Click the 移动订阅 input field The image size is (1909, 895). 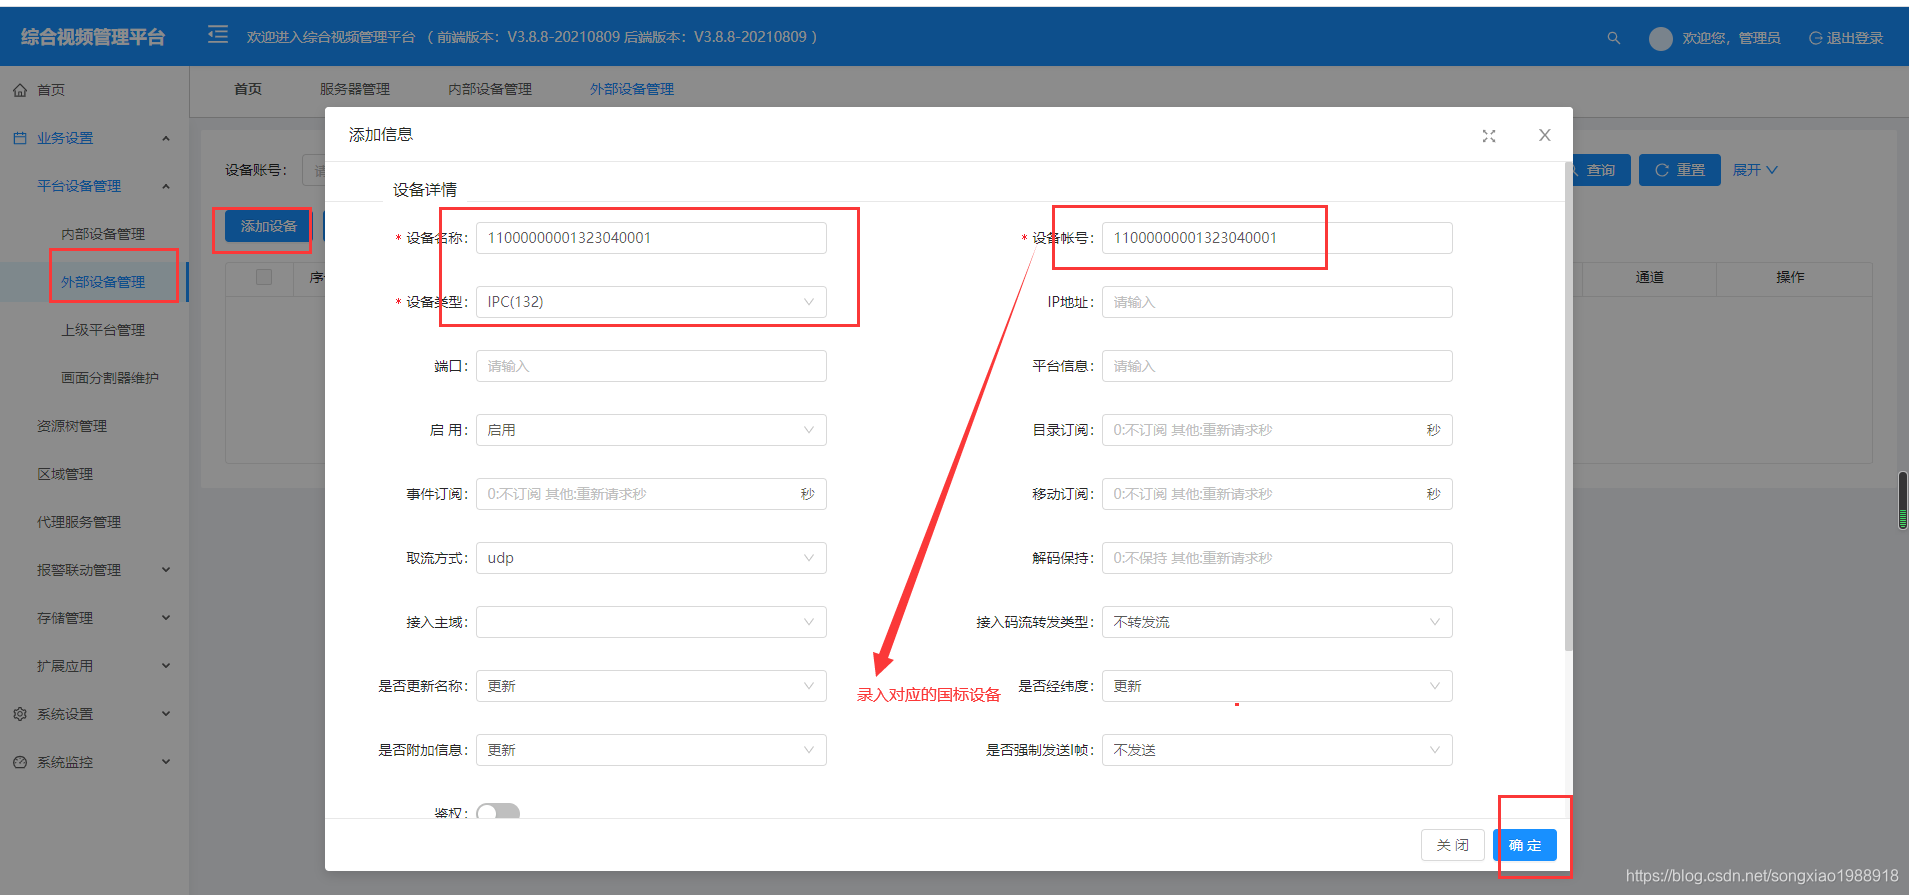click(x=1277, y=494)
